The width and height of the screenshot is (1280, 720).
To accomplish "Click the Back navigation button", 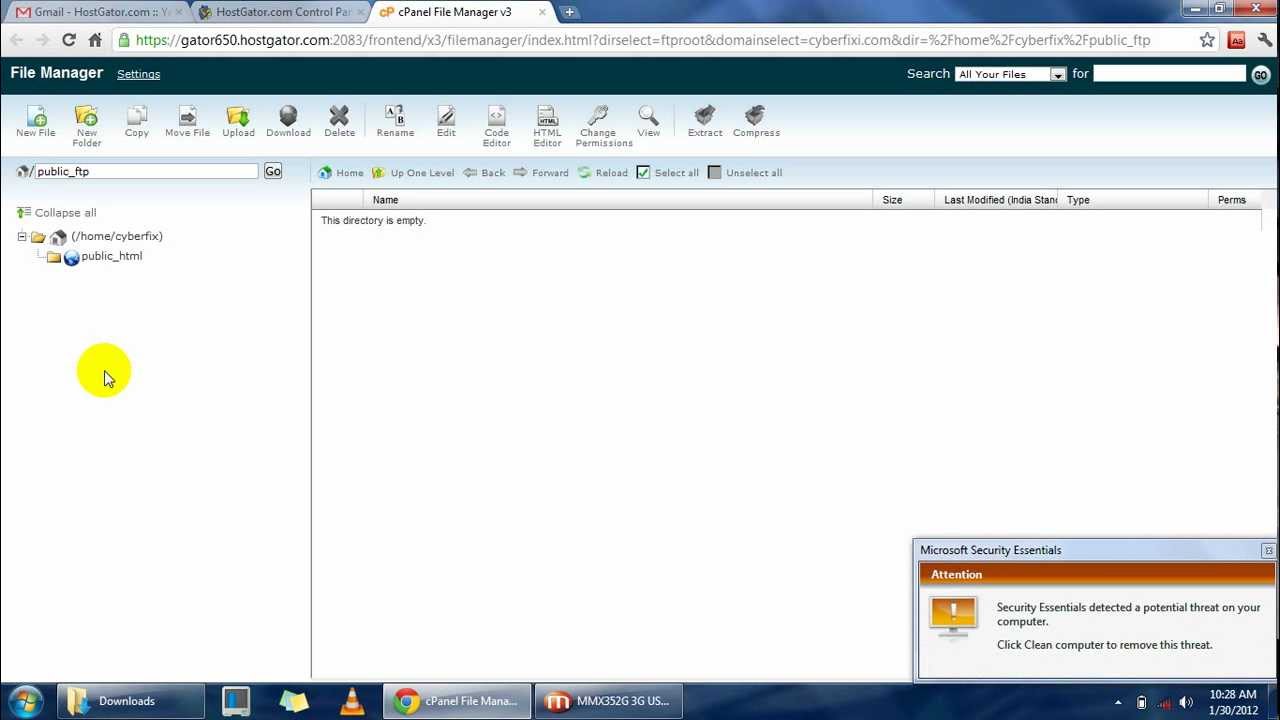I will click(x=484, y=173).
